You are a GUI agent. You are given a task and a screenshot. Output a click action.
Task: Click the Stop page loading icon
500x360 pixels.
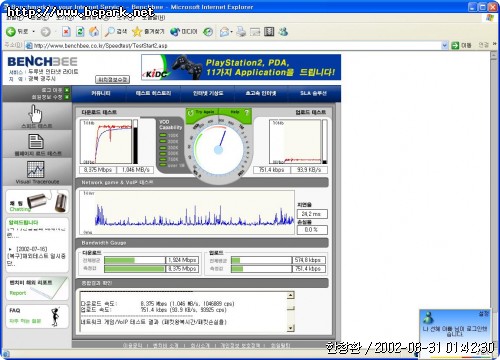(66, 32)
